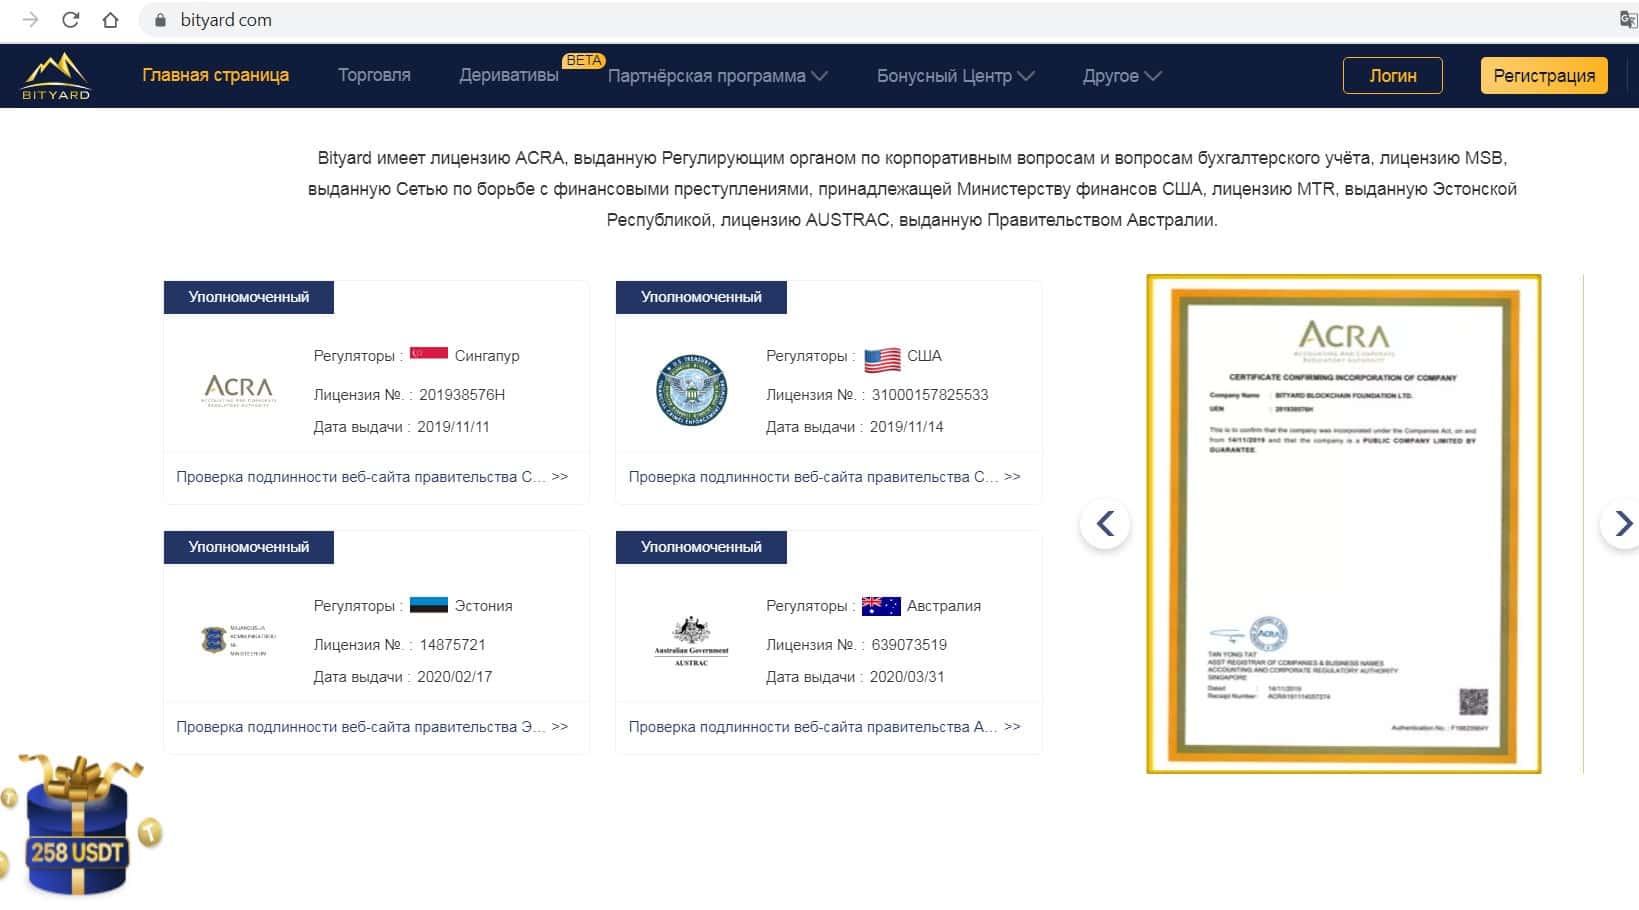Open Деривативы BETA menu item
The image size is (1639, 910).
click(509, 76)
